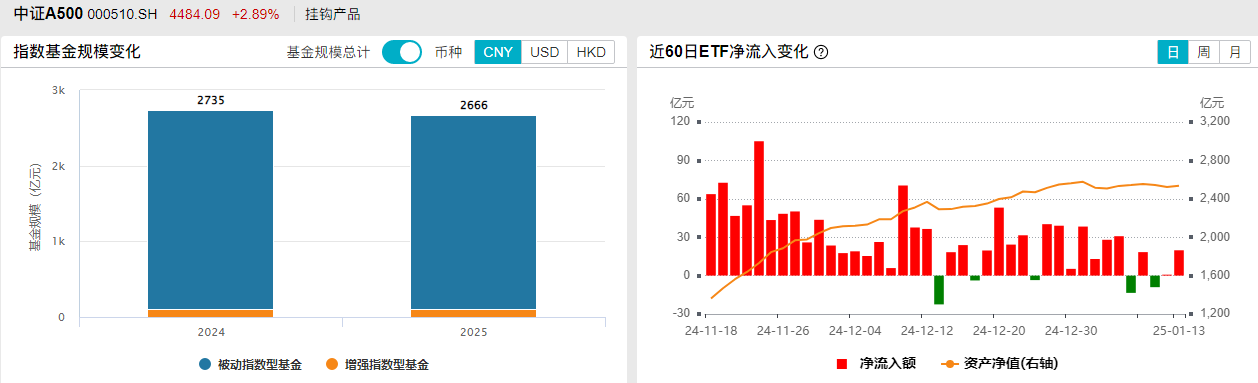Viewport: 1258px width, 383px height.
Task: Click the blue 2025 passive fund bar
Action: click(x=473, y=212)
